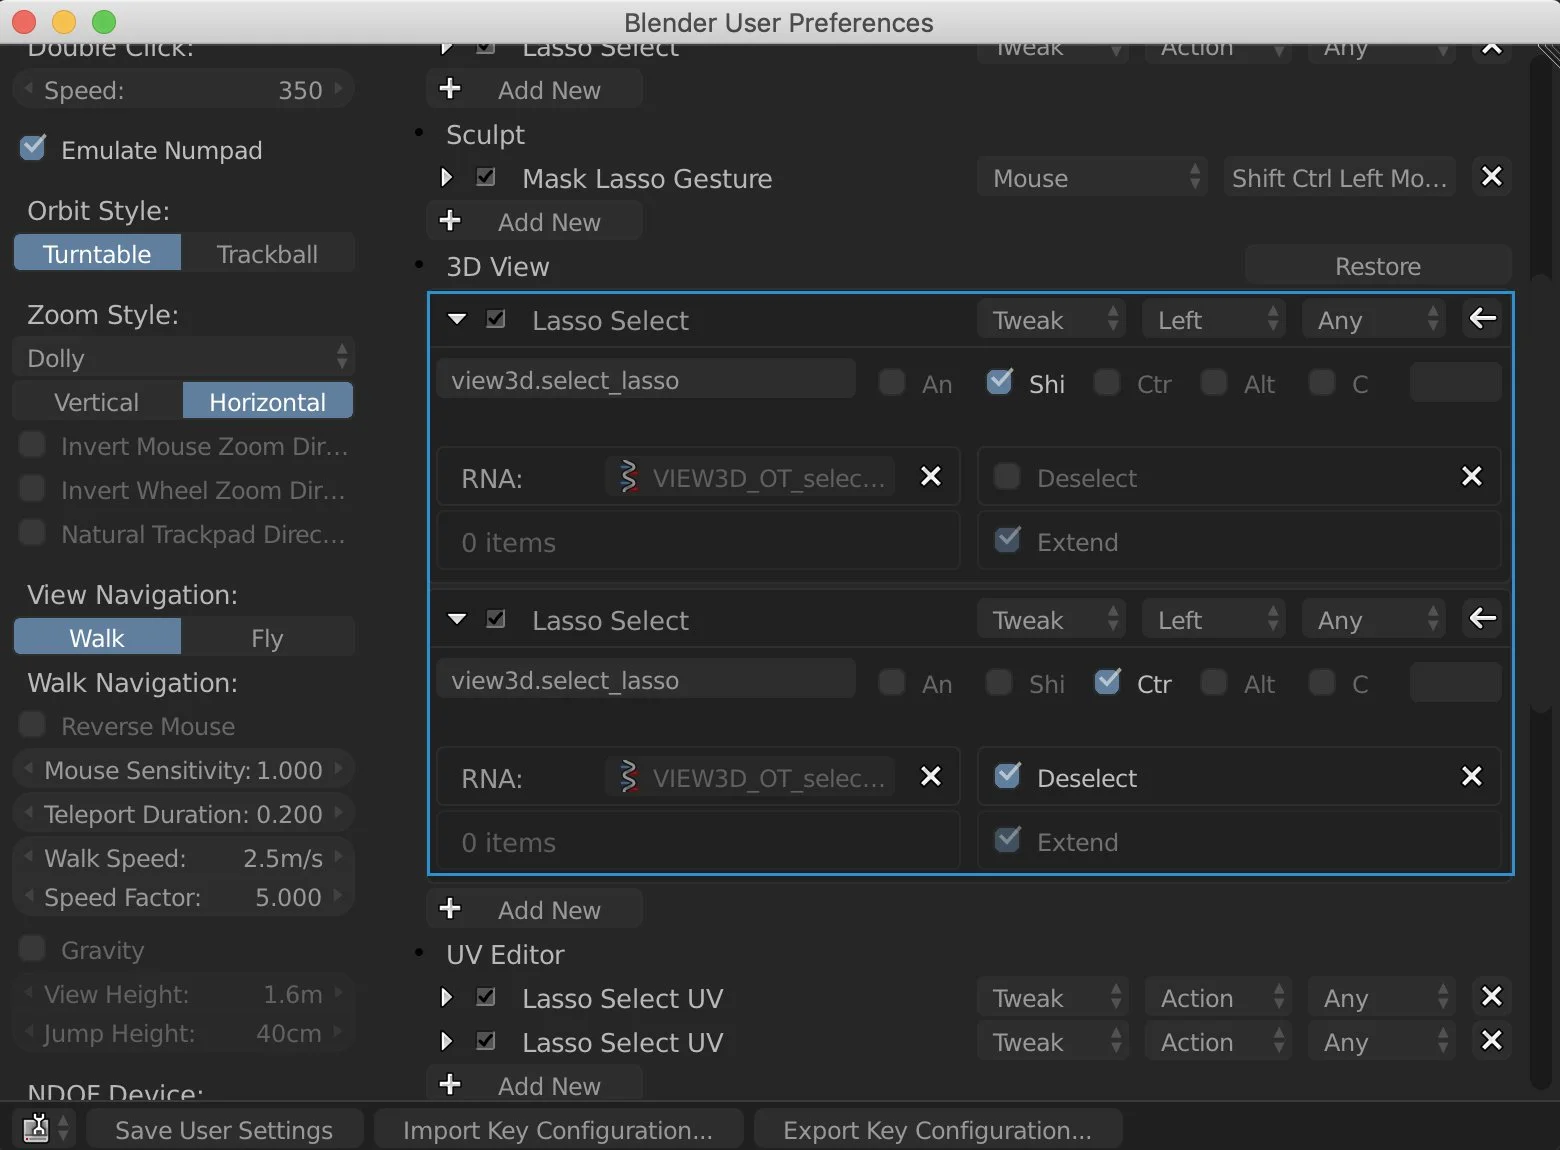Switch view navigation to Walk
The height and width of the screenshot is (1150, 1560).
coord(97,637)
